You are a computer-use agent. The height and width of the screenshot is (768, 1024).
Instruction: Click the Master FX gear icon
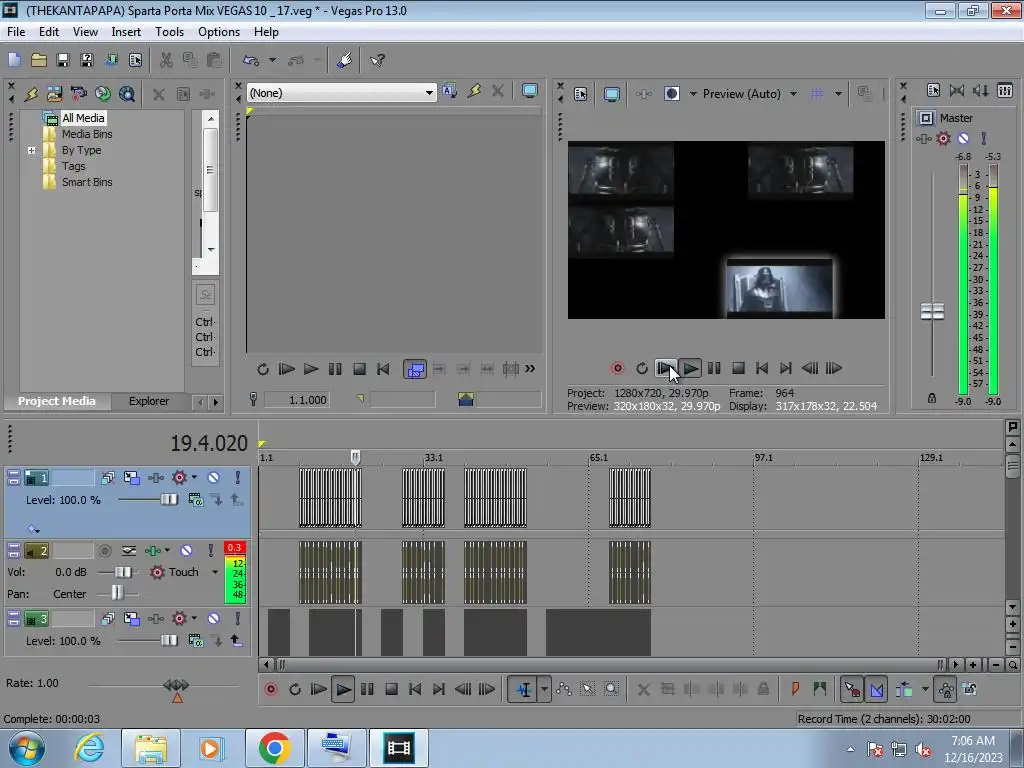[943, 138]
